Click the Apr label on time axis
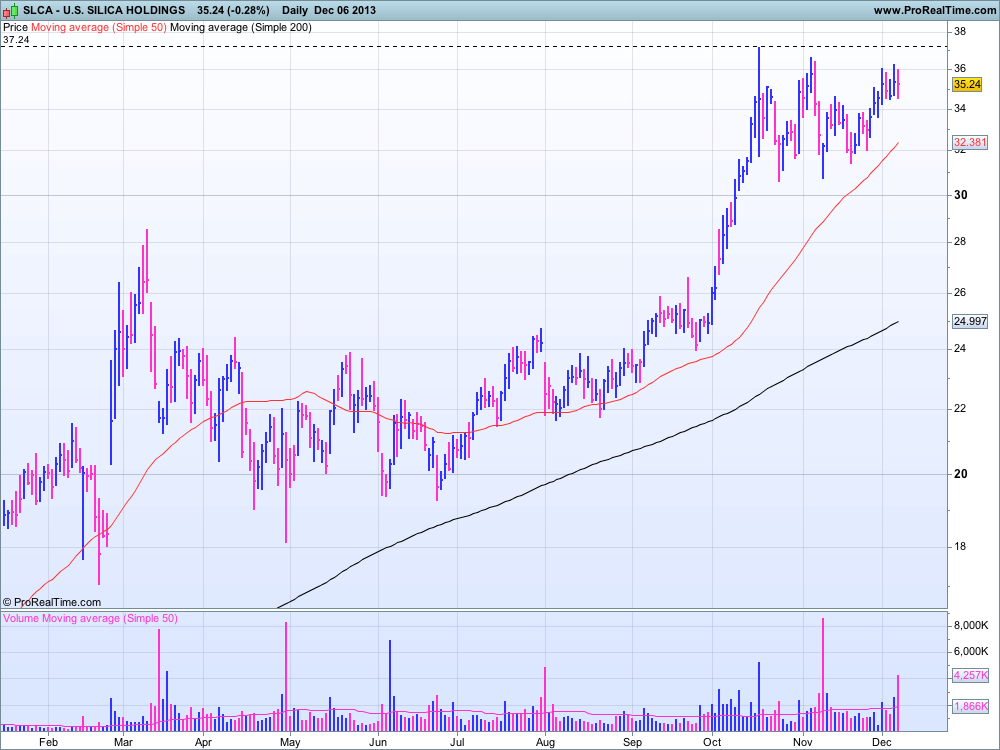The height and width of the screenshot is (750, 1000). (x=203, y=742)
